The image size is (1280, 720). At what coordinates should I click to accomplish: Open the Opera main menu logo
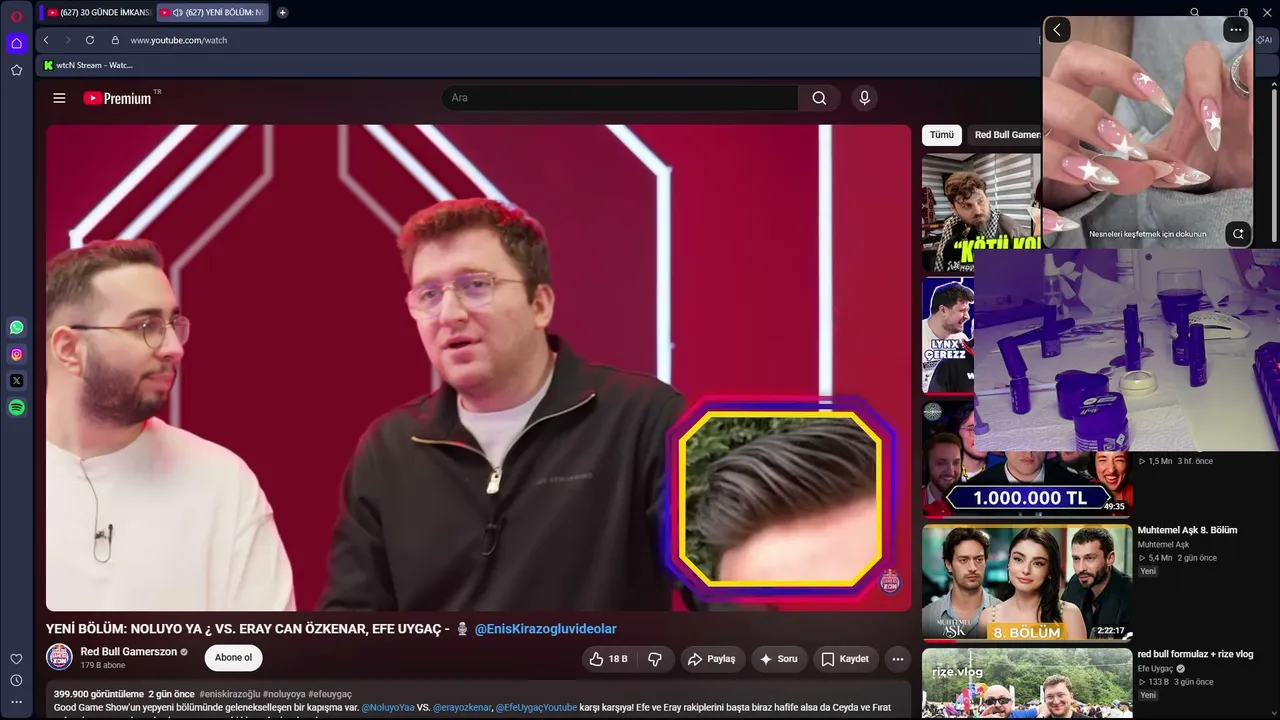tap(16, 16)
